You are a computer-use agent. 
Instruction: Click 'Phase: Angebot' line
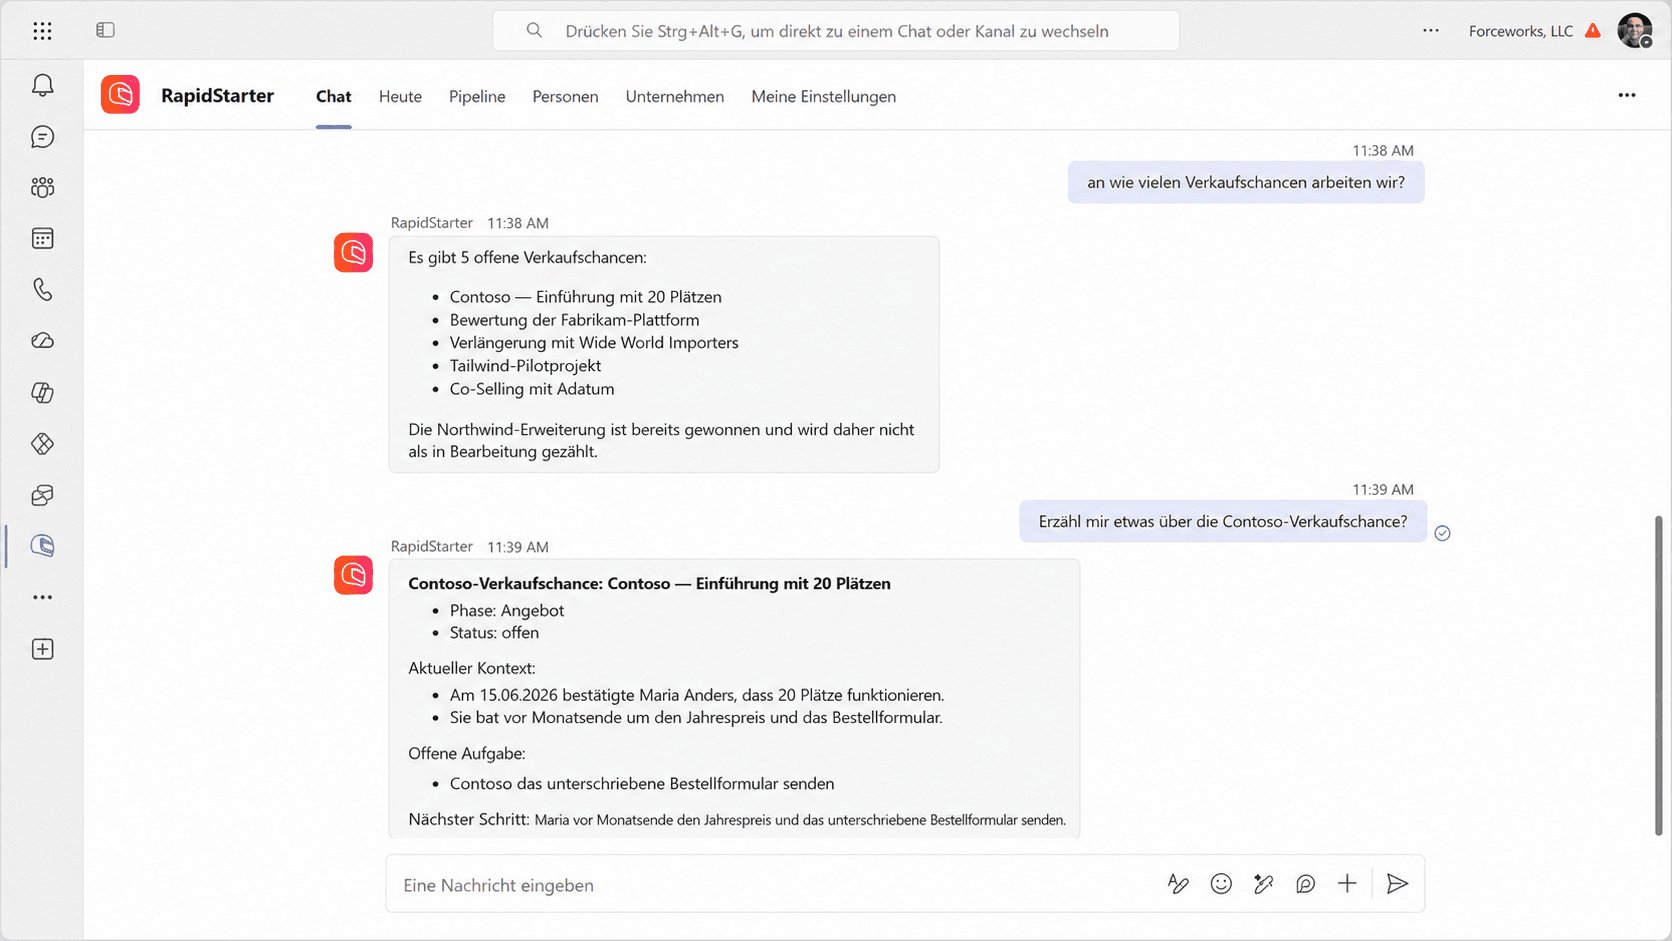coord(507,610)
